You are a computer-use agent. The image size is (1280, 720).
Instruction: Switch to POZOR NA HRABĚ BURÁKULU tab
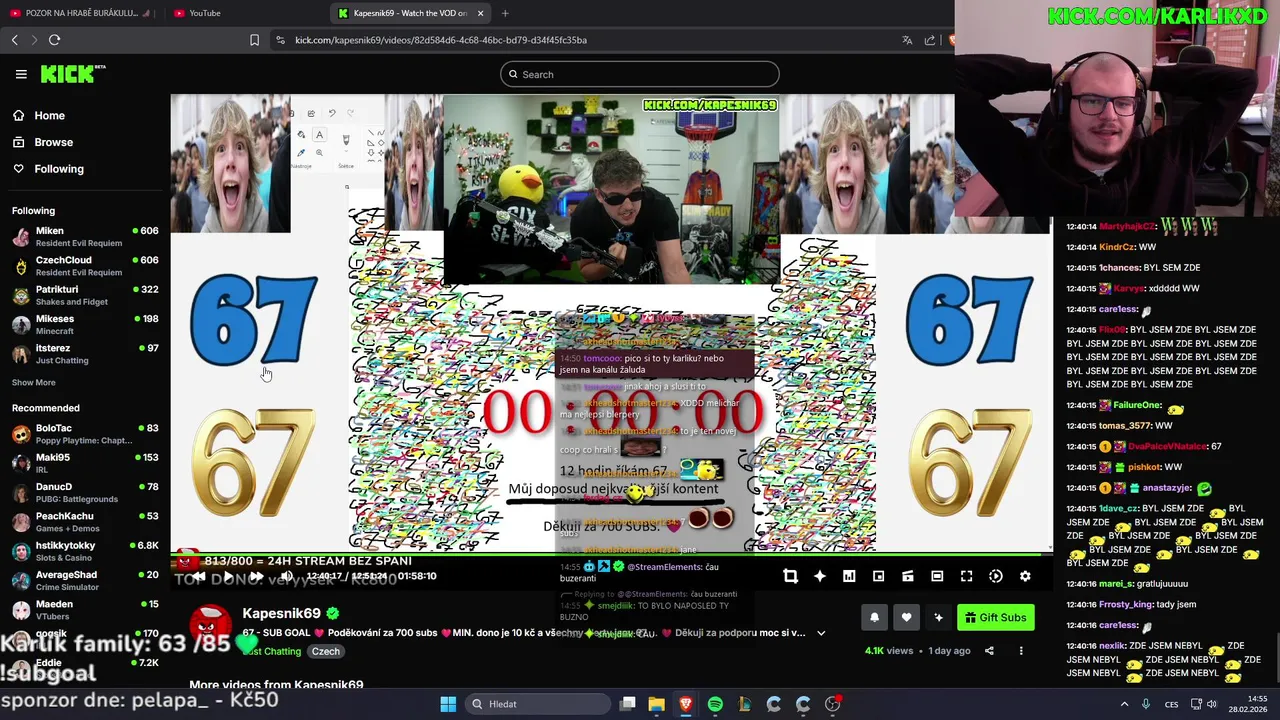pos(84,13)
